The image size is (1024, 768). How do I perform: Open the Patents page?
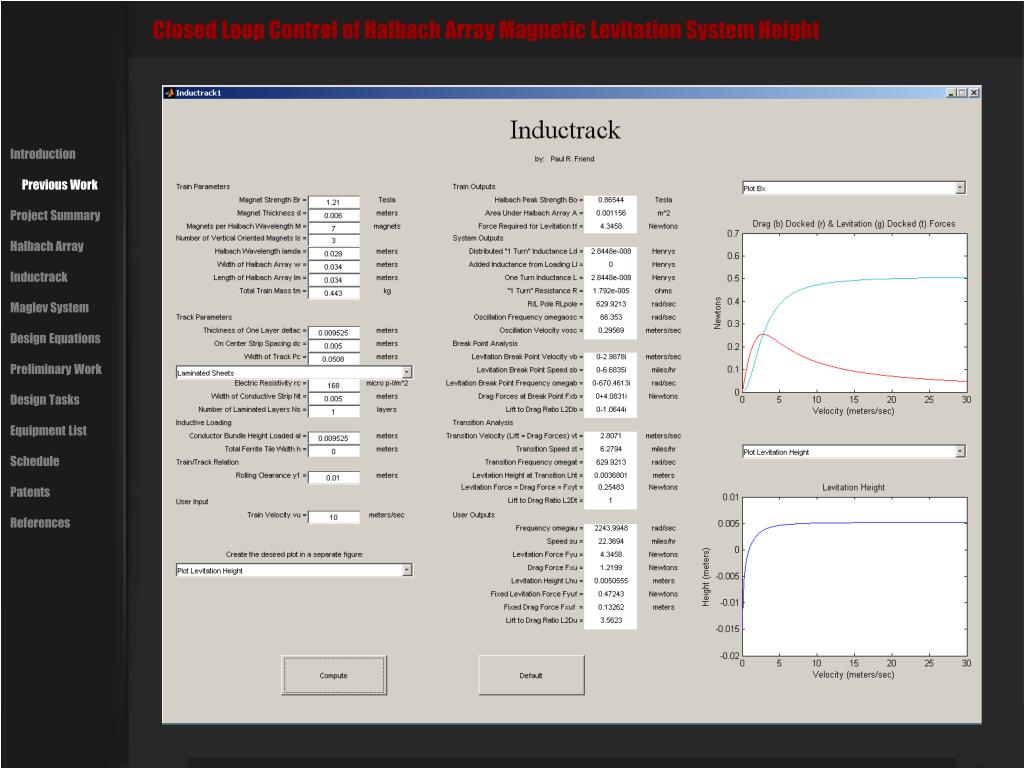pos(29,492)
